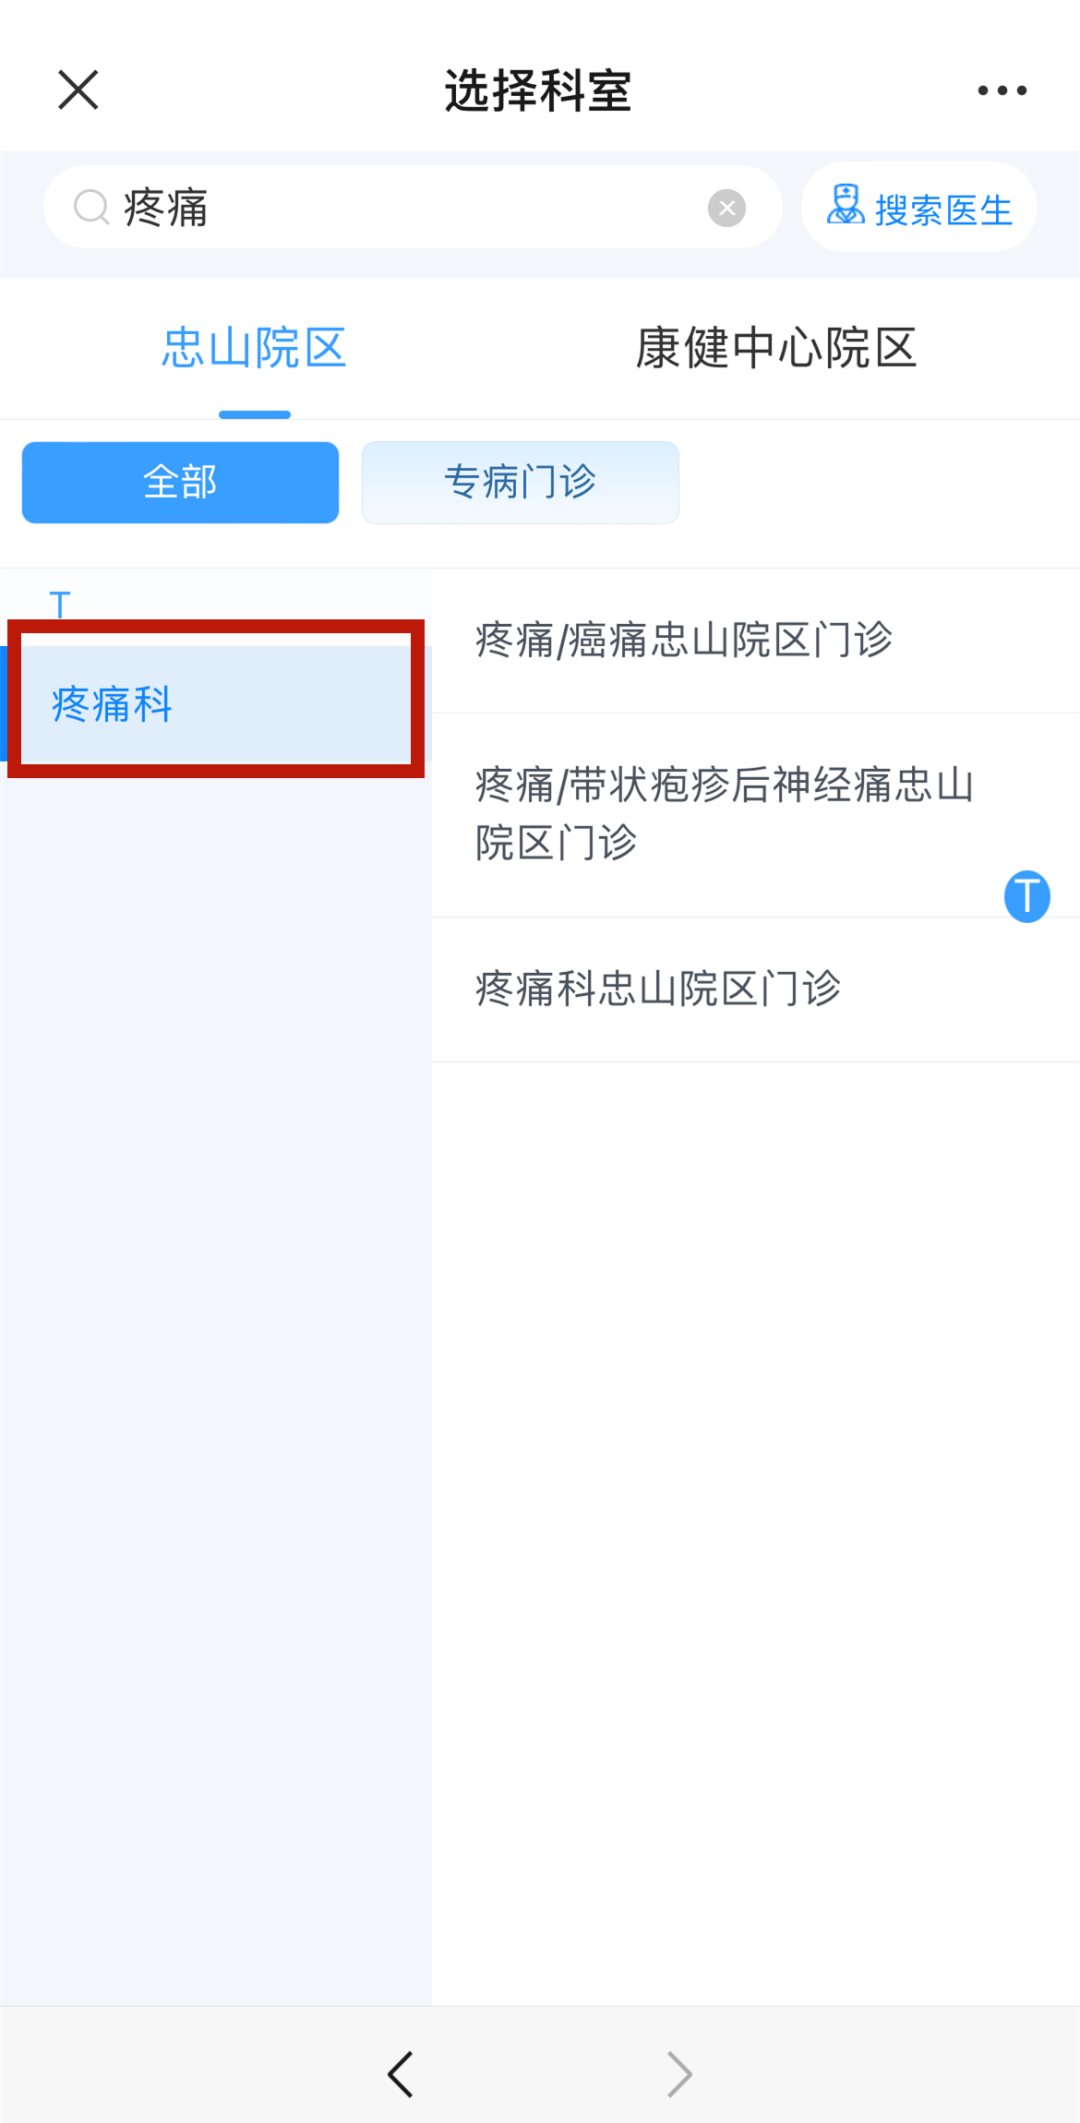Select 疼痛科 in the left department list
The image size is (1080, 2123).
216,704
